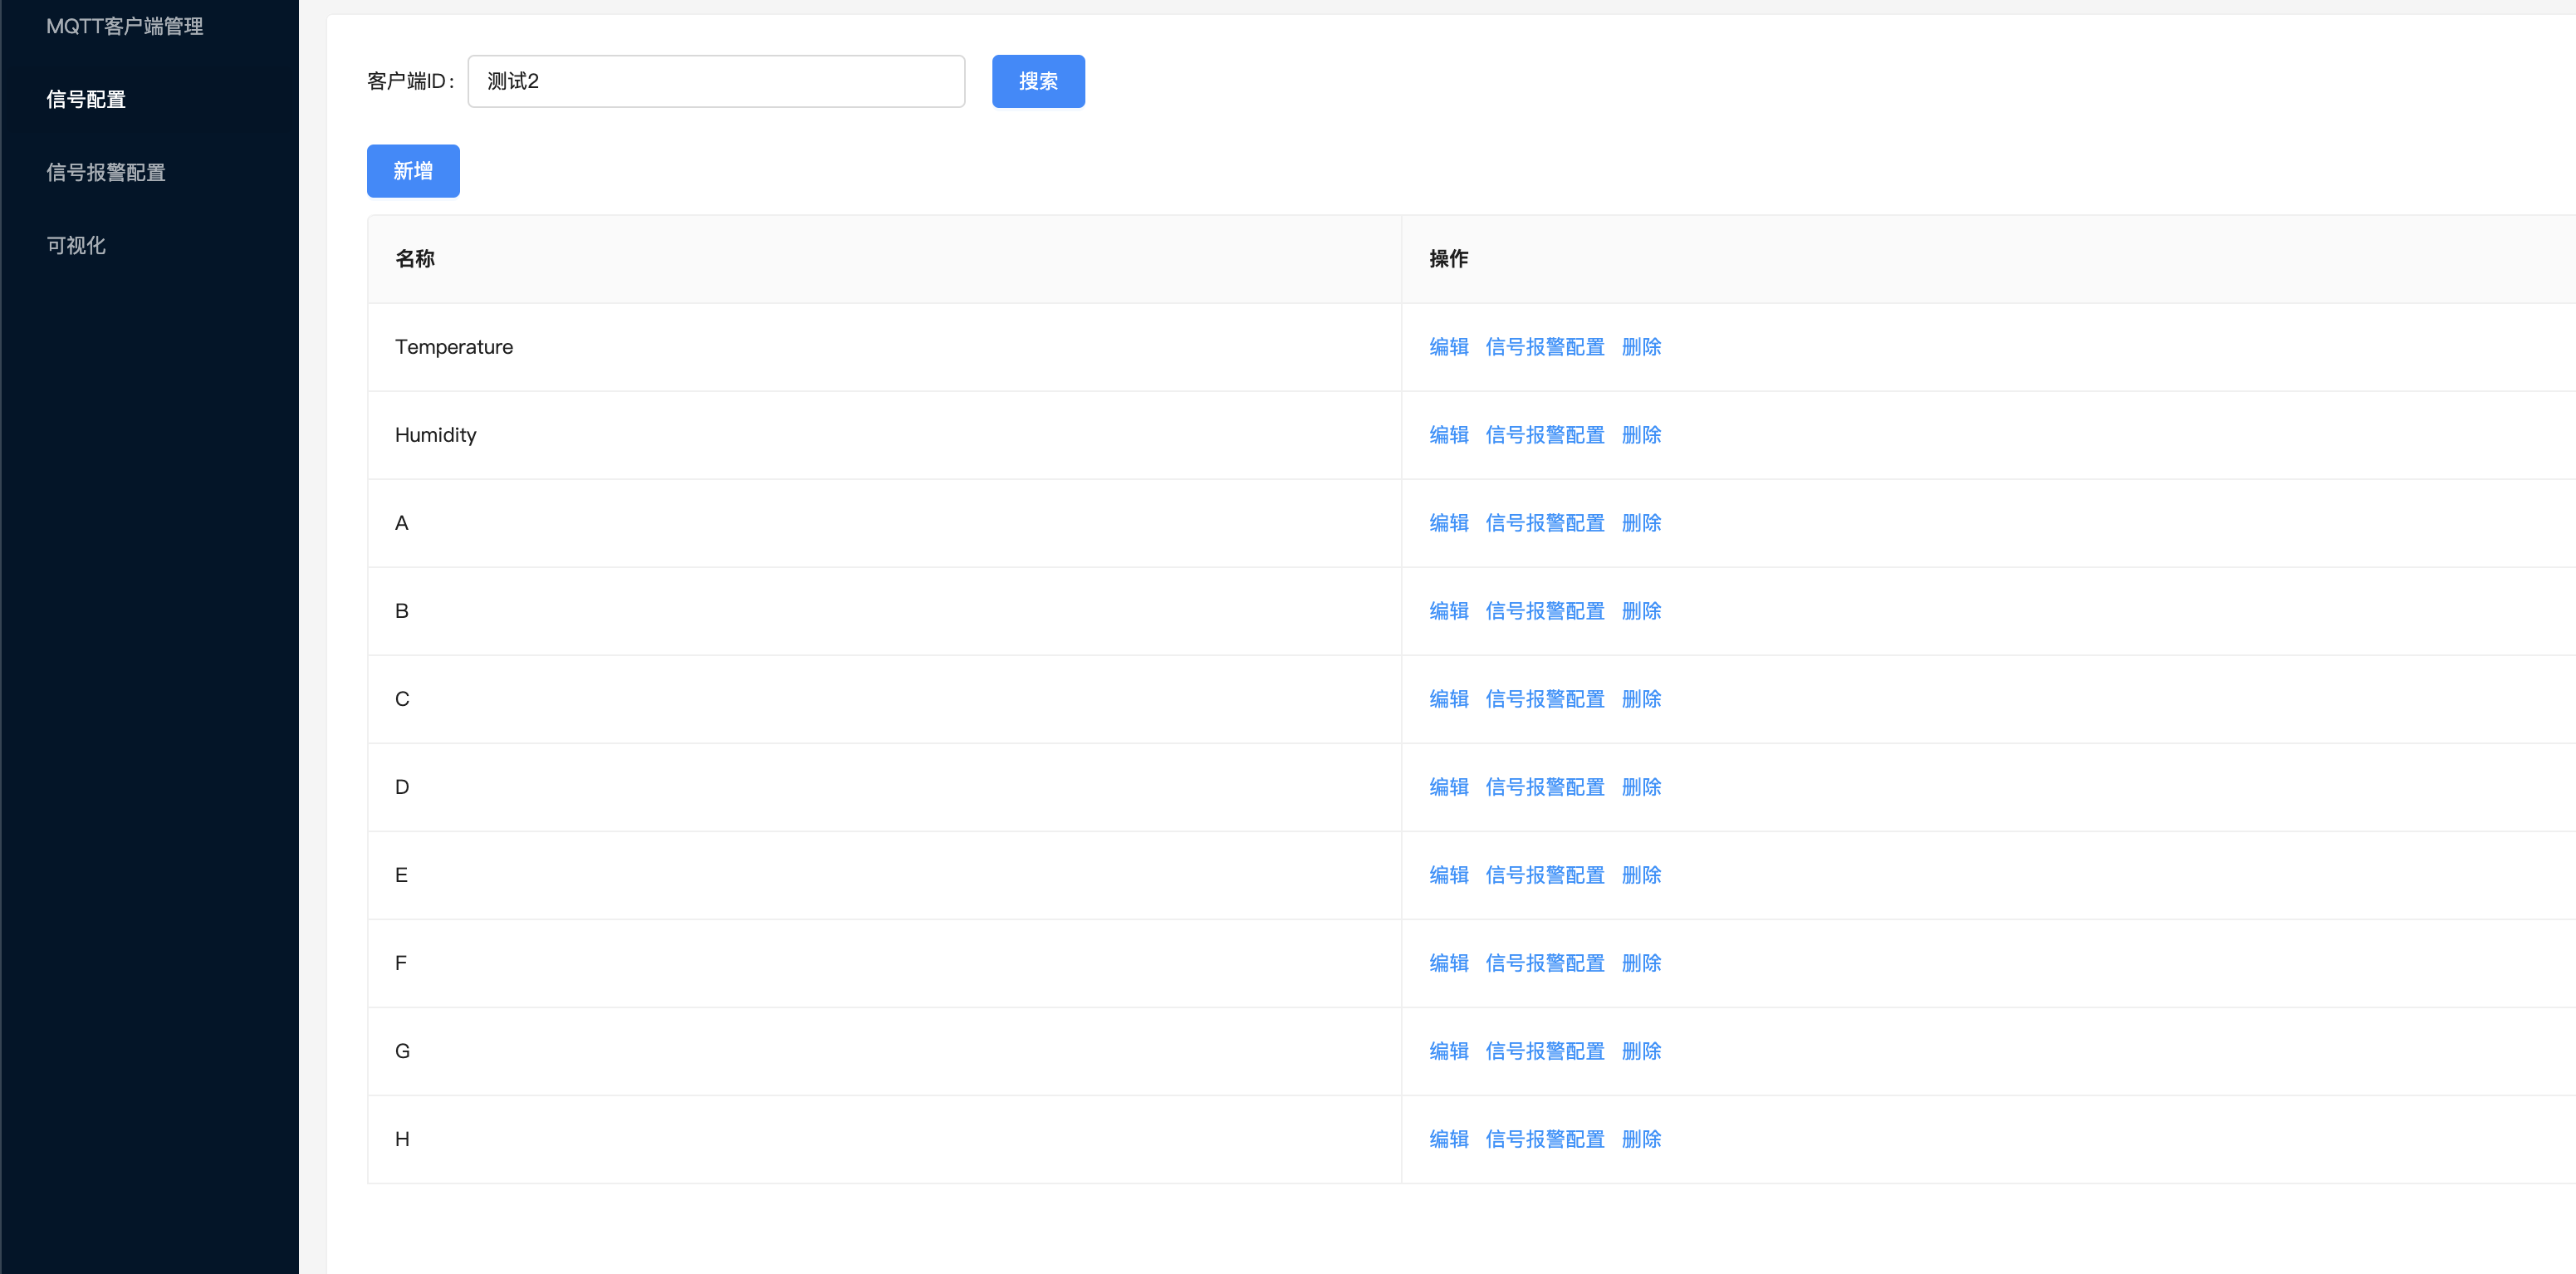
Task: Edit the Humidity signal
Action: (1448, 435)
